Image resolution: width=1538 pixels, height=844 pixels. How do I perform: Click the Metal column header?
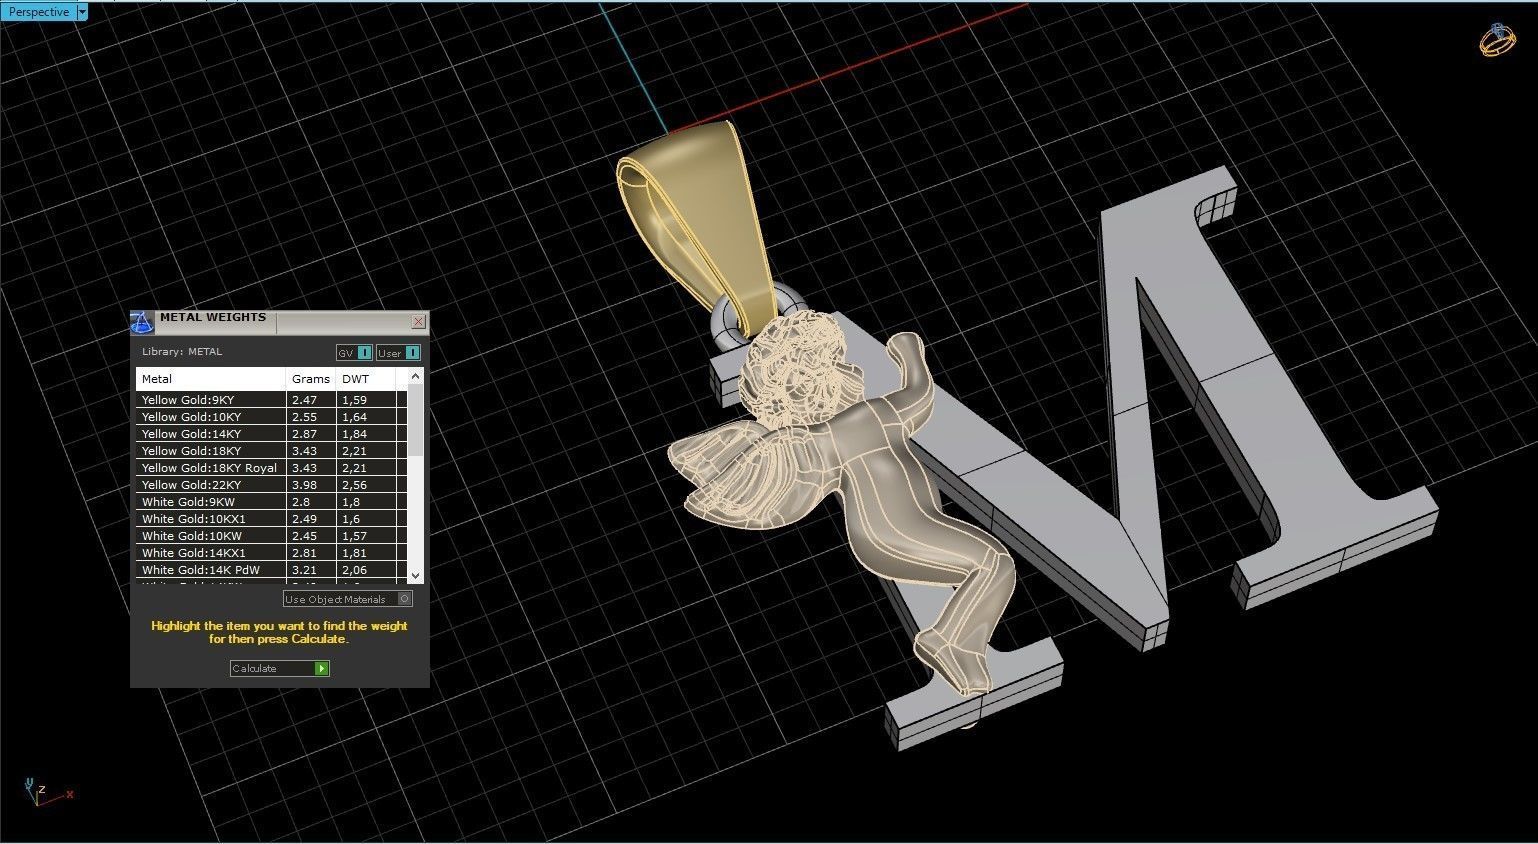156,378
